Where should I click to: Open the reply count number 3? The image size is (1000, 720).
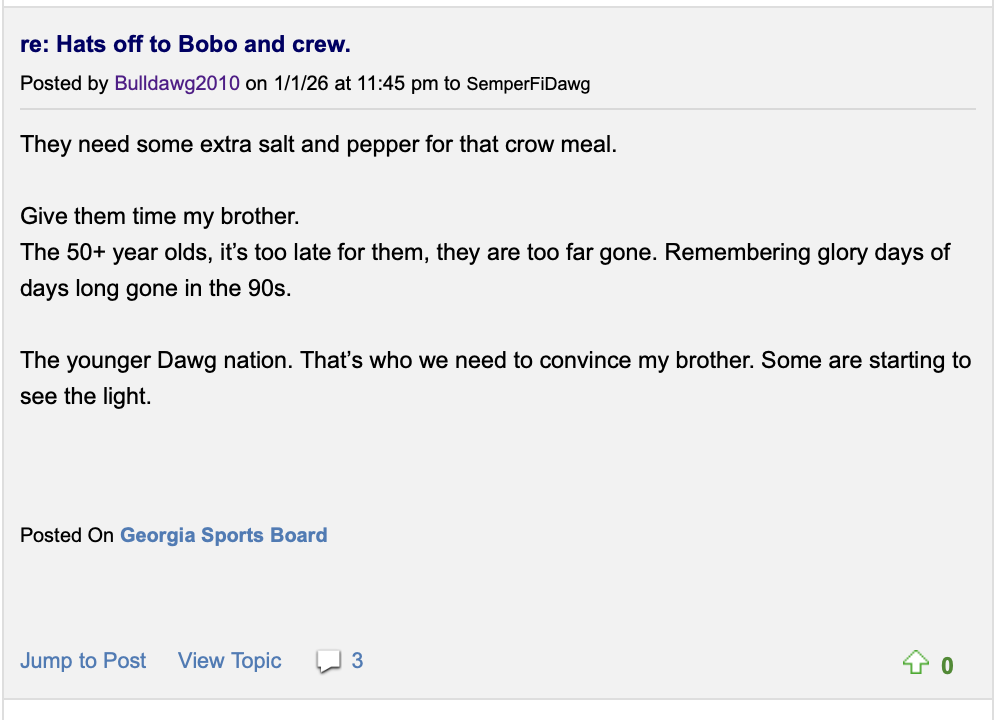[357, 661]
